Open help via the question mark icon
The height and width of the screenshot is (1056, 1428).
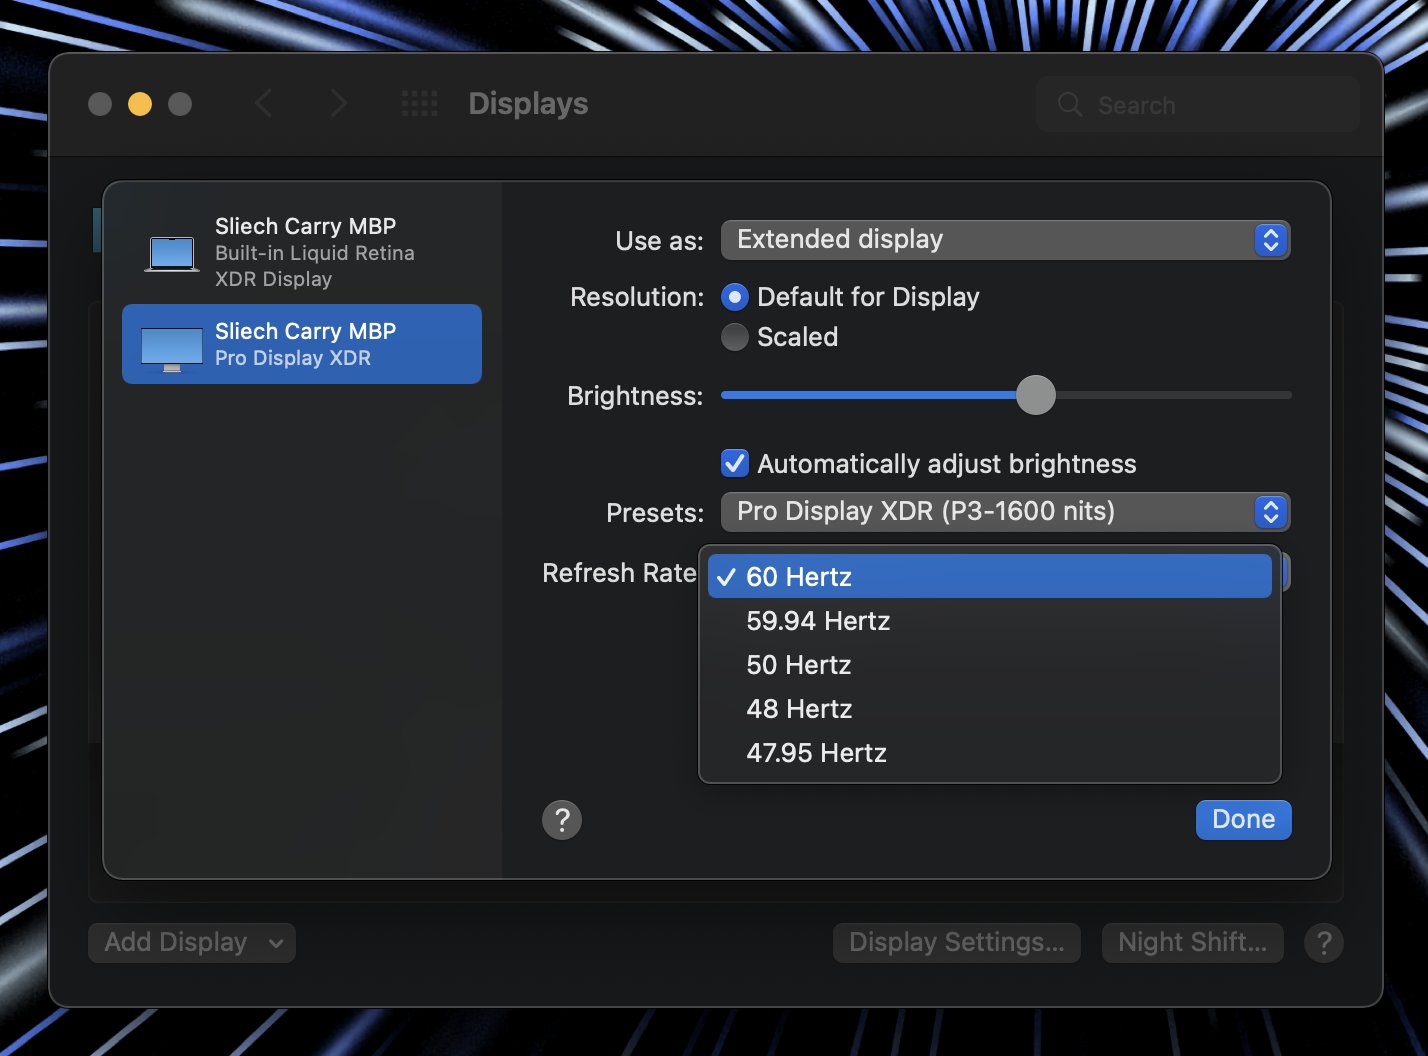click(561, 819)
